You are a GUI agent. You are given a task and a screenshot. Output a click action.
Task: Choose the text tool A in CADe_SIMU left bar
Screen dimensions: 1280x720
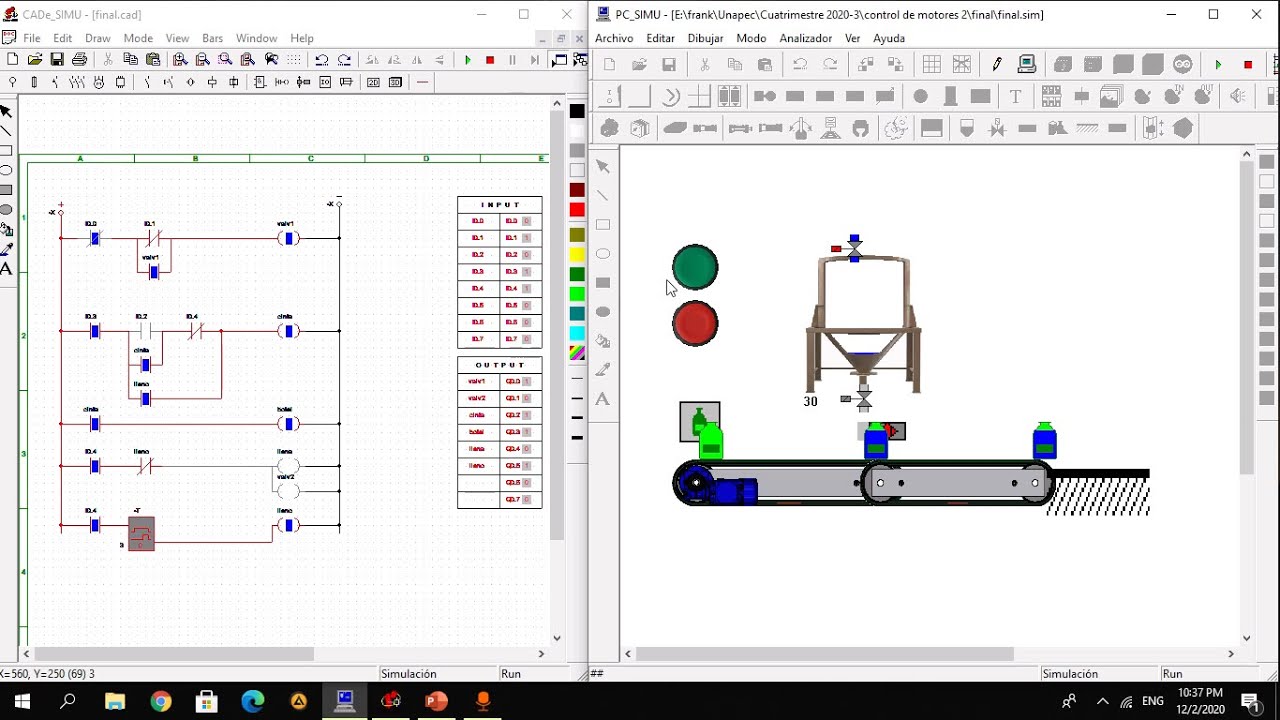tap(6, 269)
